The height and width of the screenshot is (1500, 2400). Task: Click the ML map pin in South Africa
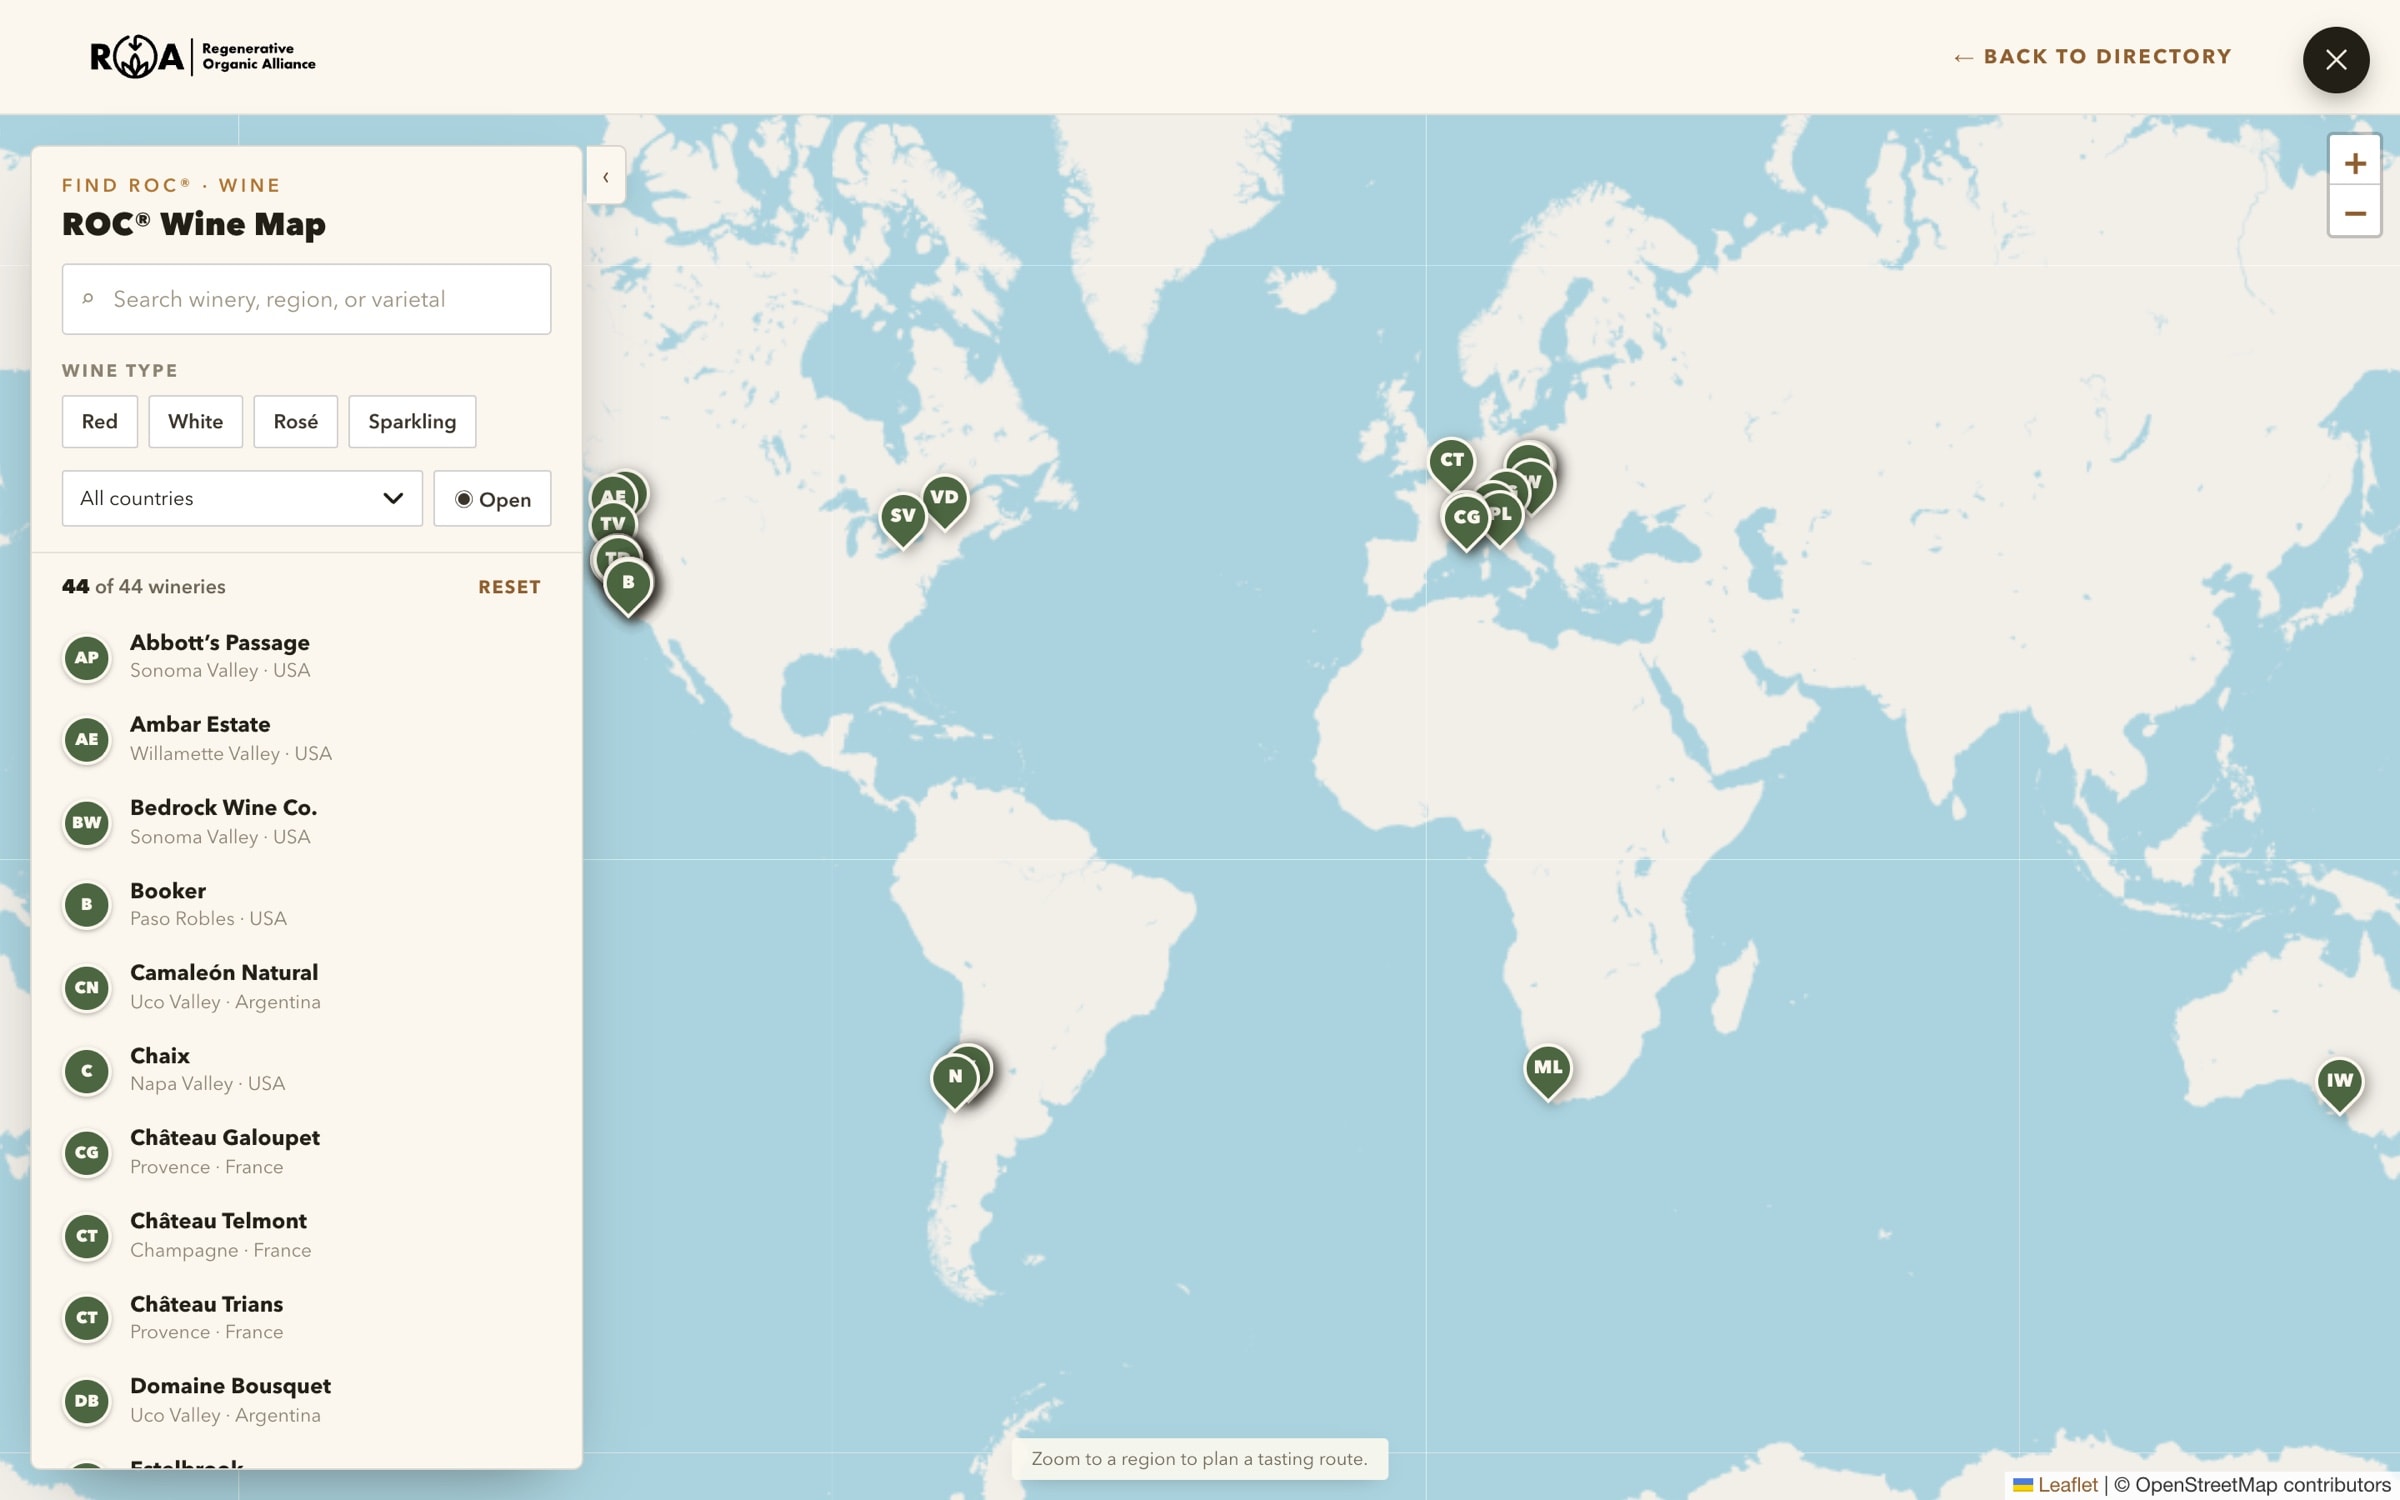click(x=1547, y=1069)
